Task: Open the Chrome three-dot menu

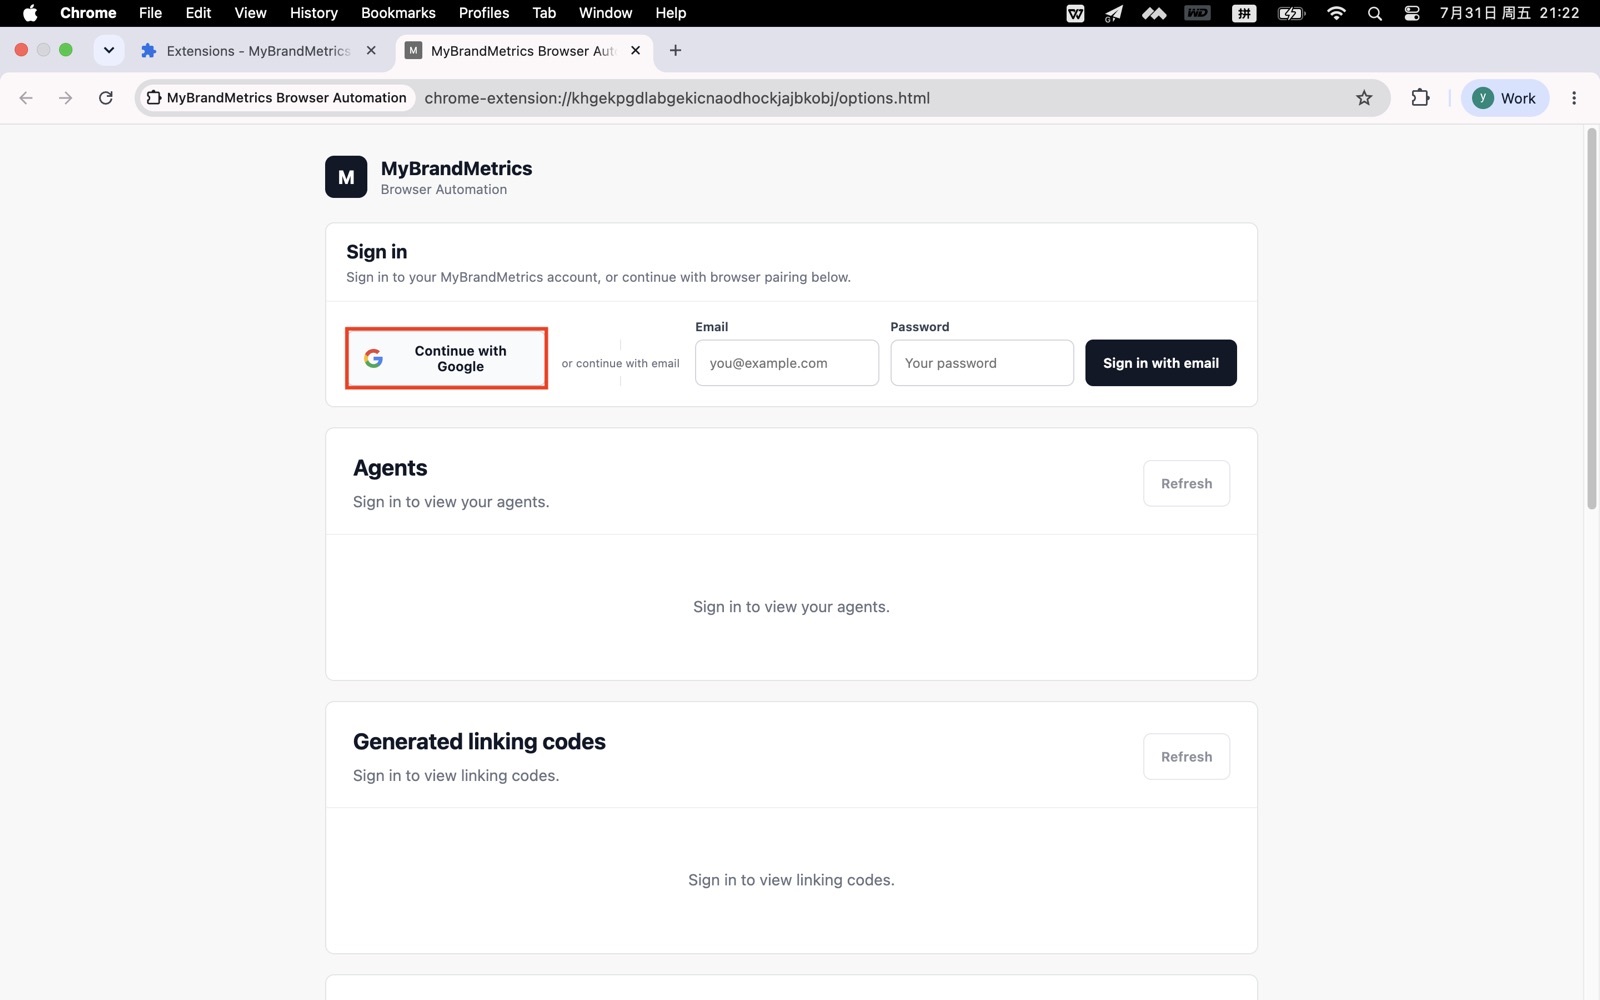Action: click(x=1574, y=98)
